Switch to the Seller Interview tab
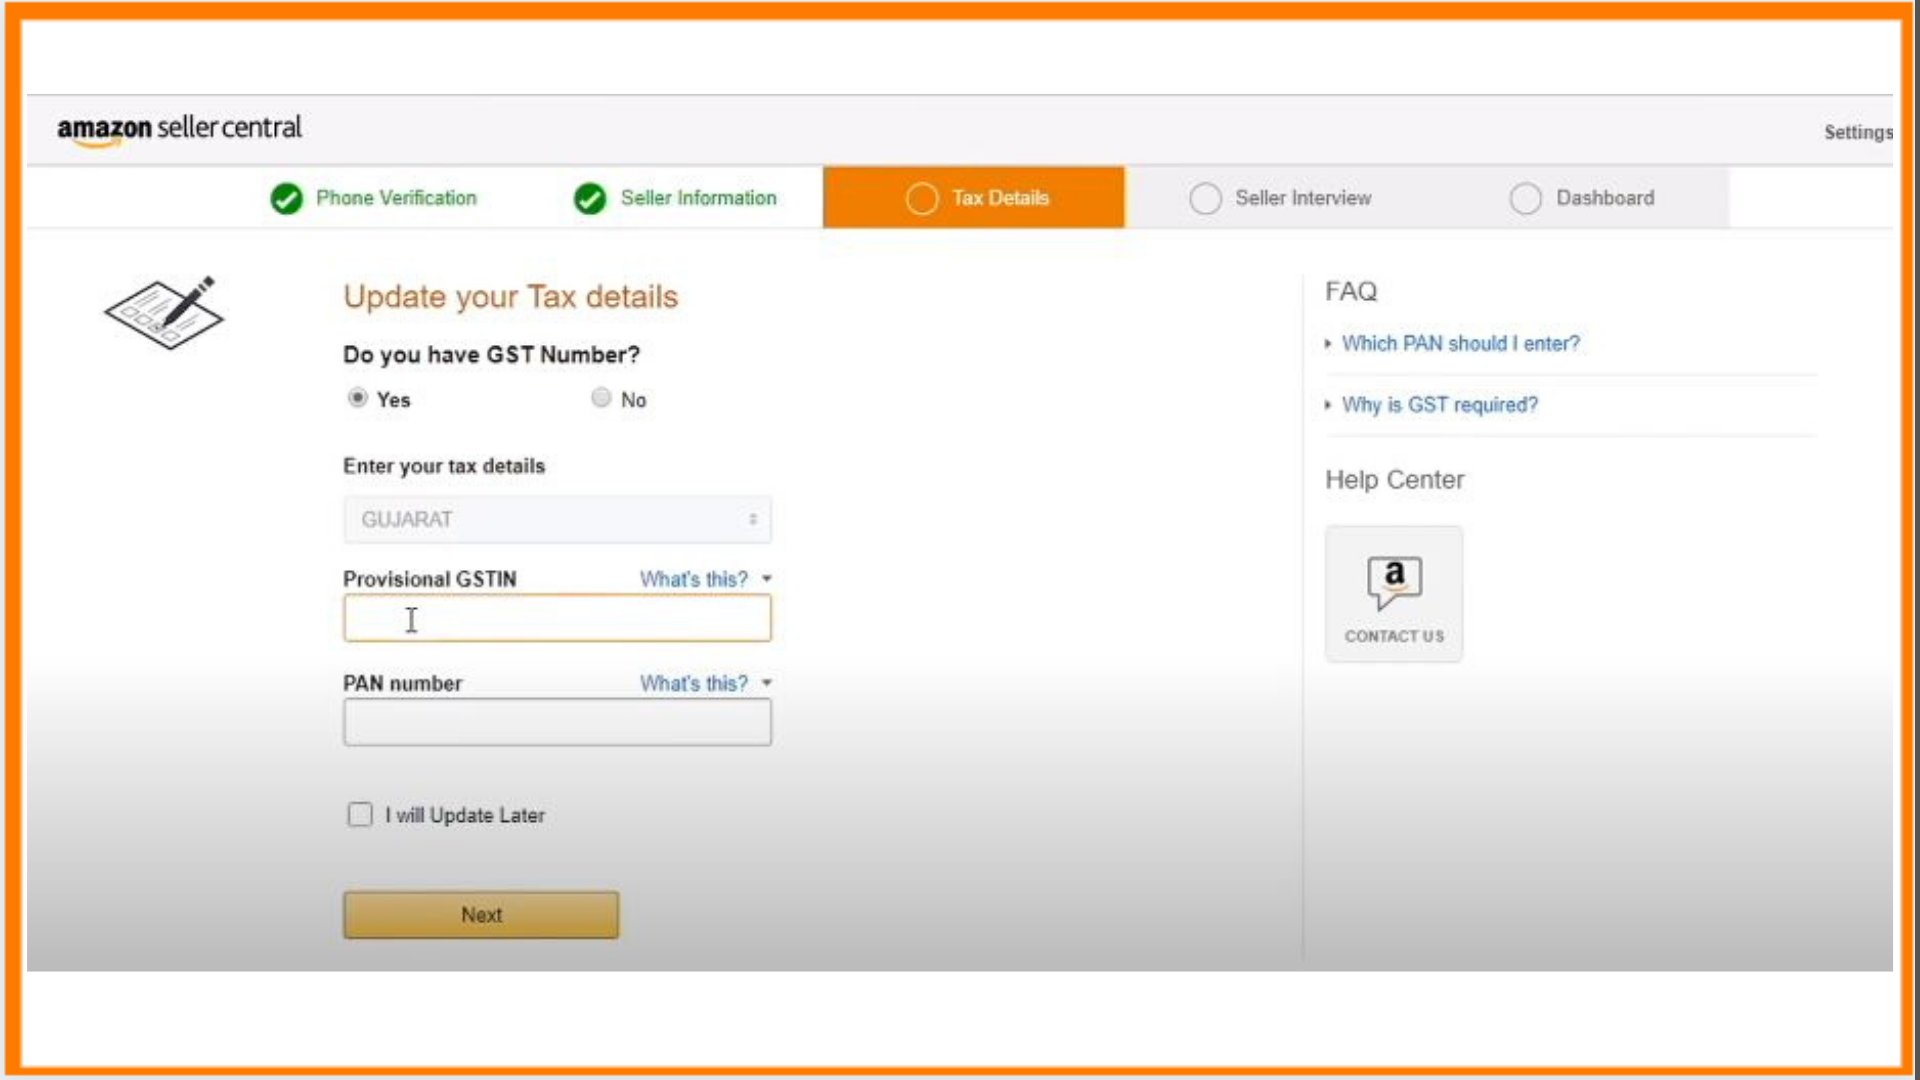 coord(1286,196)
